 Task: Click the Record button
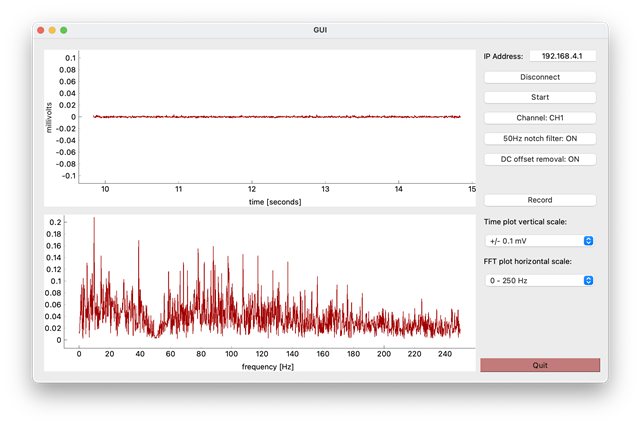[540, 200]
